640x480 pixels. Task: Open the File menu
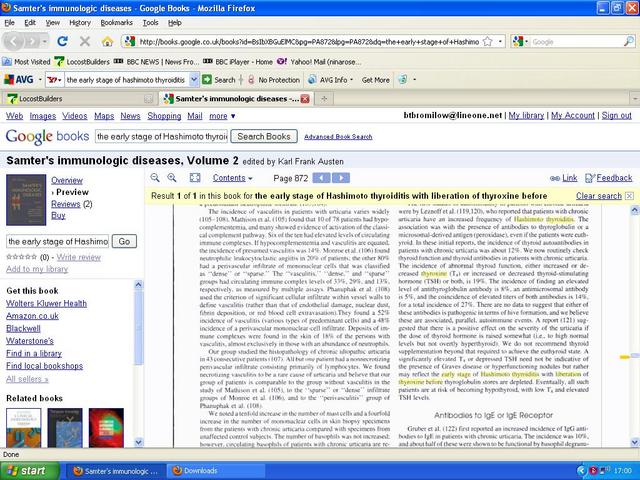(x=9, y=23)
